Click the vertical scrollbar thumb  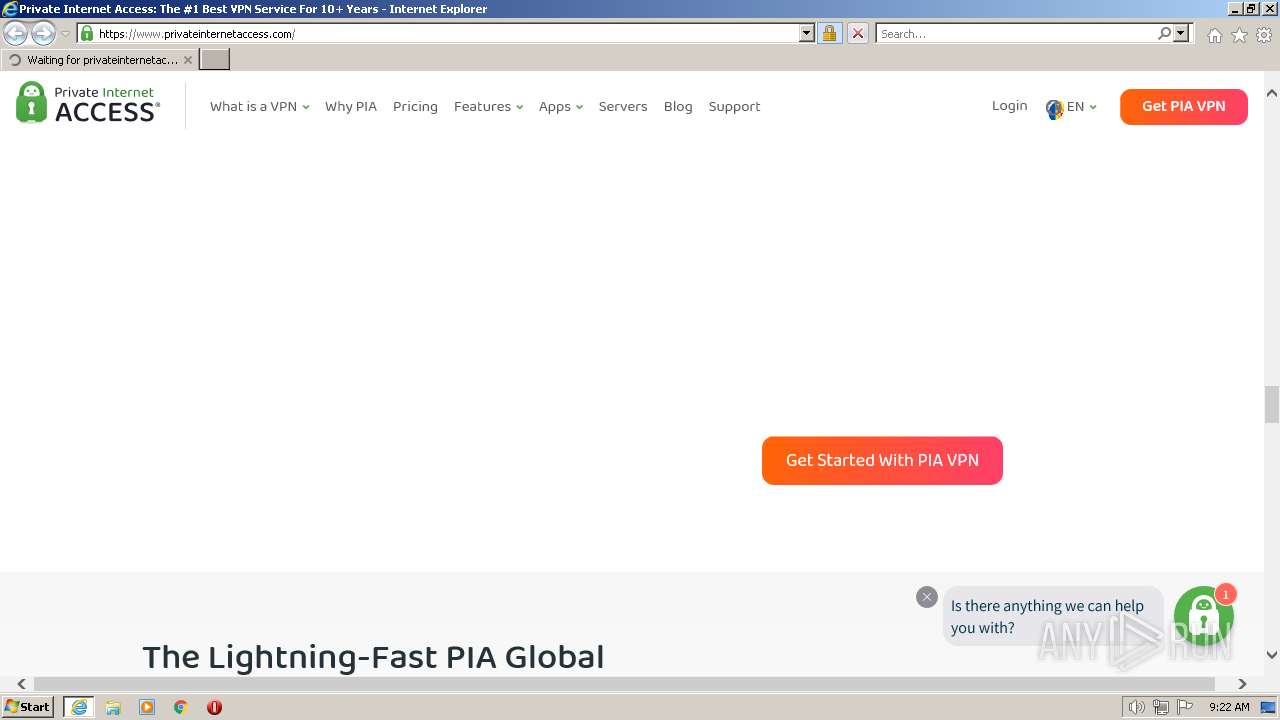[x=1272, y=404]
